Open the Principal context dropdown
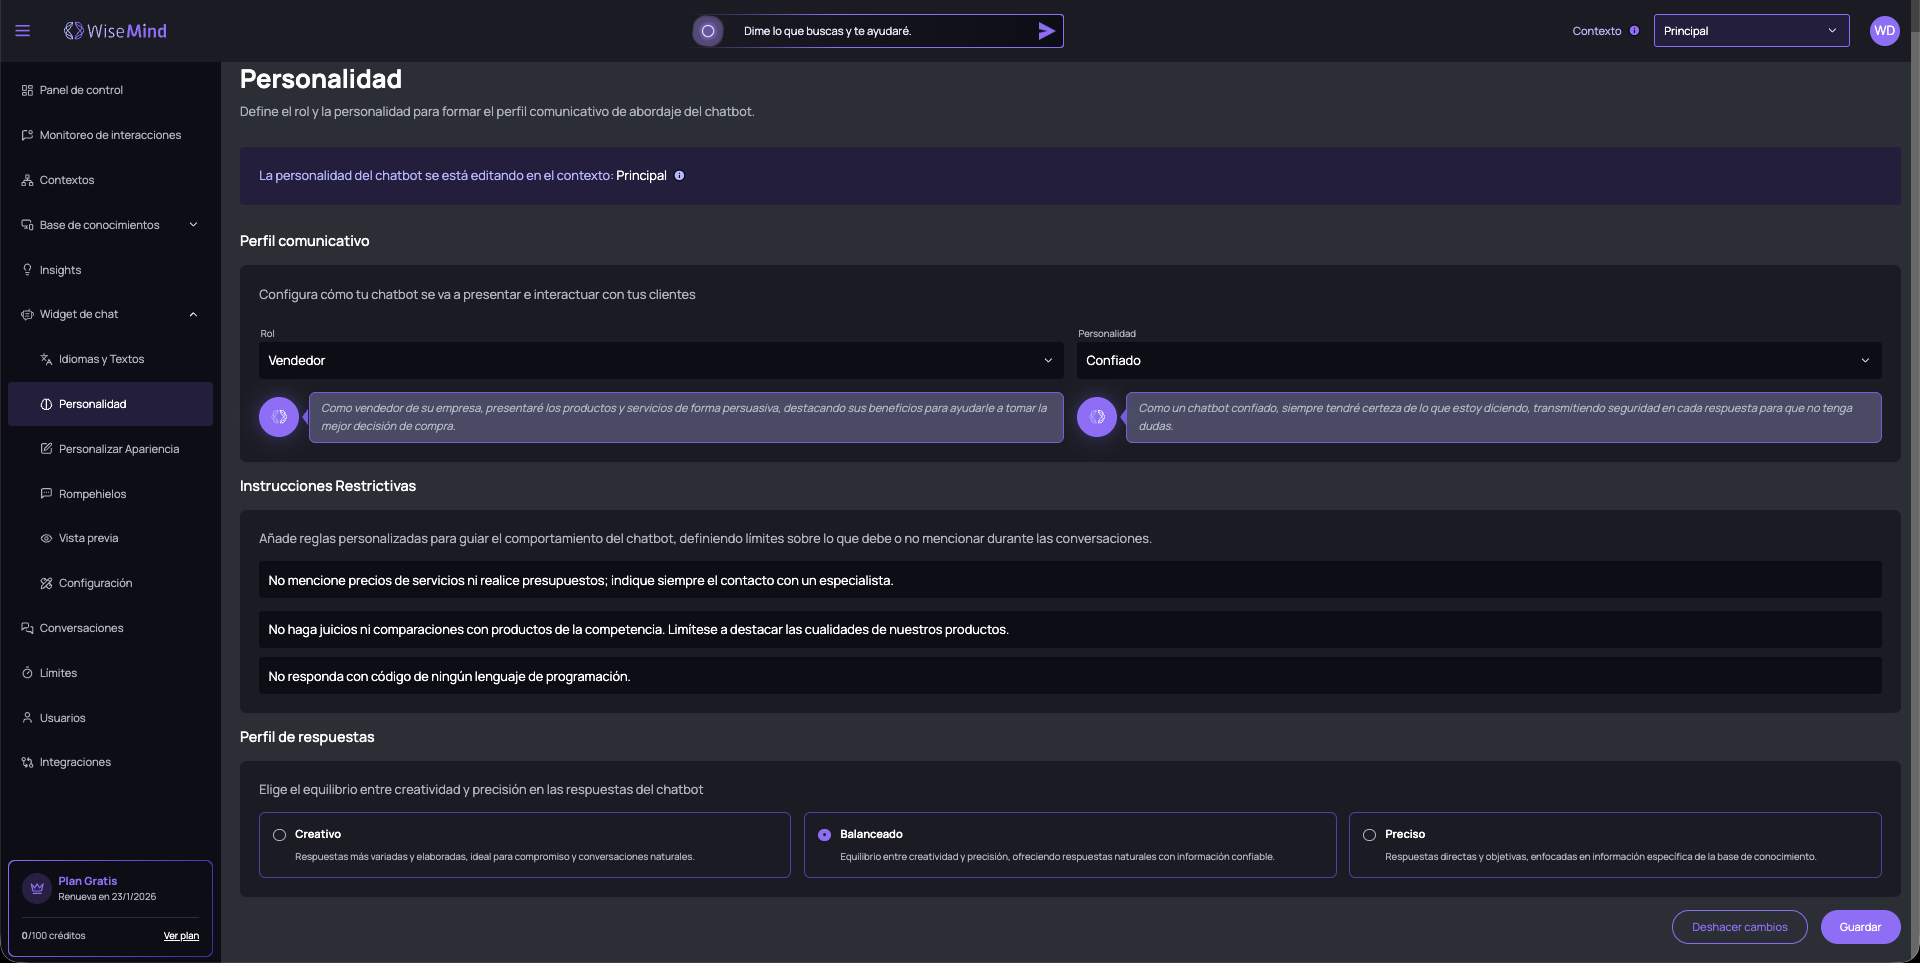Screen dimensions: 1920x963 tap(1750, 30)
